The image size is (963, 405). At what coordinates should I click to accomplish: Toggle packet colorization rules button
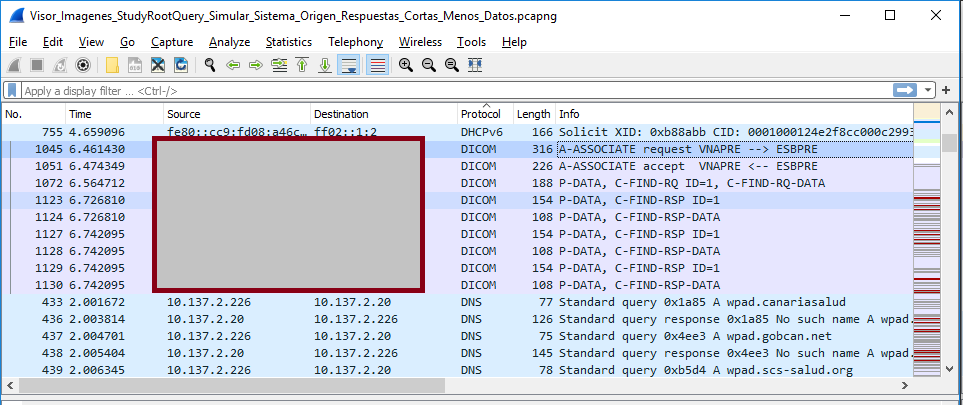coord(377,65)
